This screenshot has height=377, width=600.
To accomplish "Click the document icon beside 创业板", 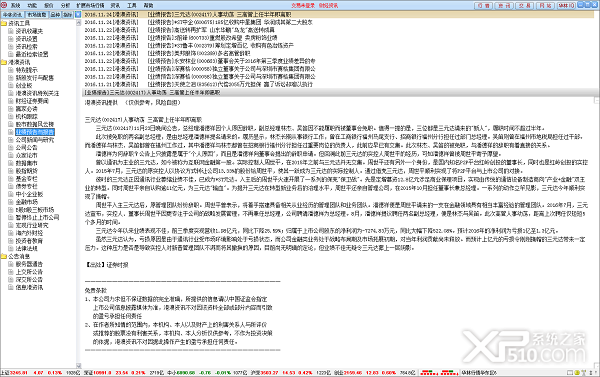I will pos(11,85).
